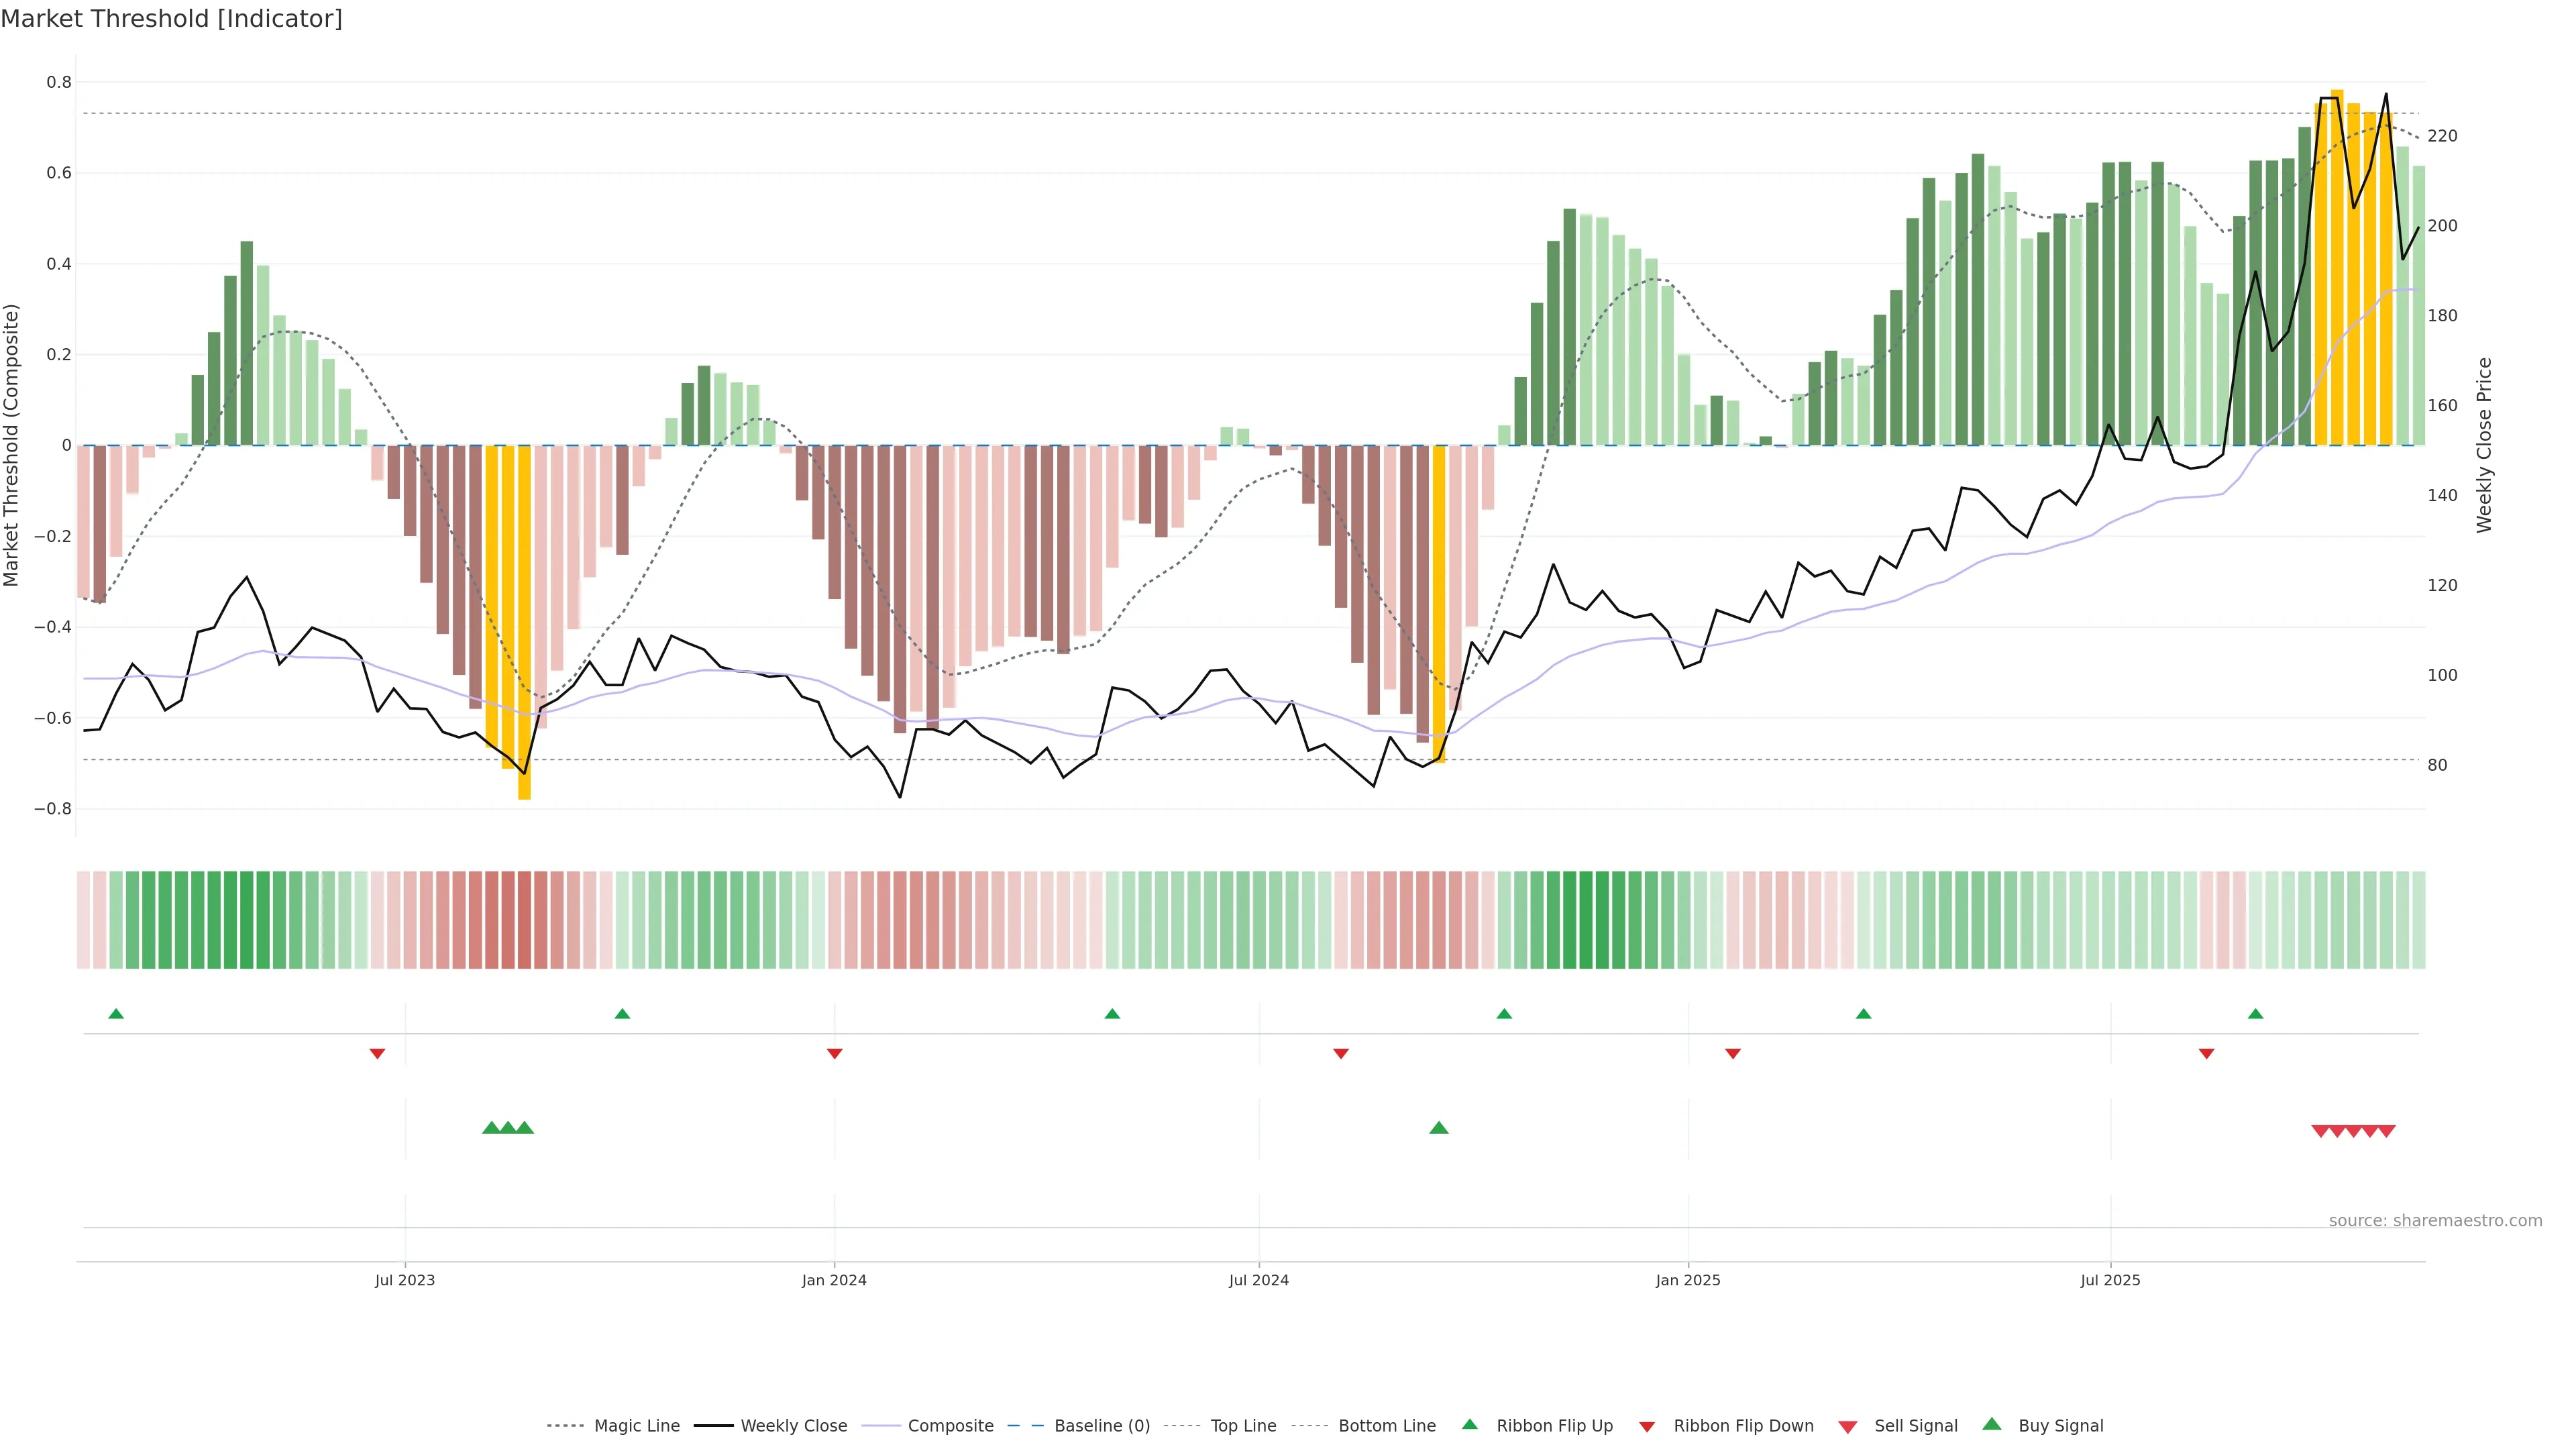Screen dimensions: 2576x1449
Task: Click the tallest yellow bar near top right
Action: [x=2337, y=260]
